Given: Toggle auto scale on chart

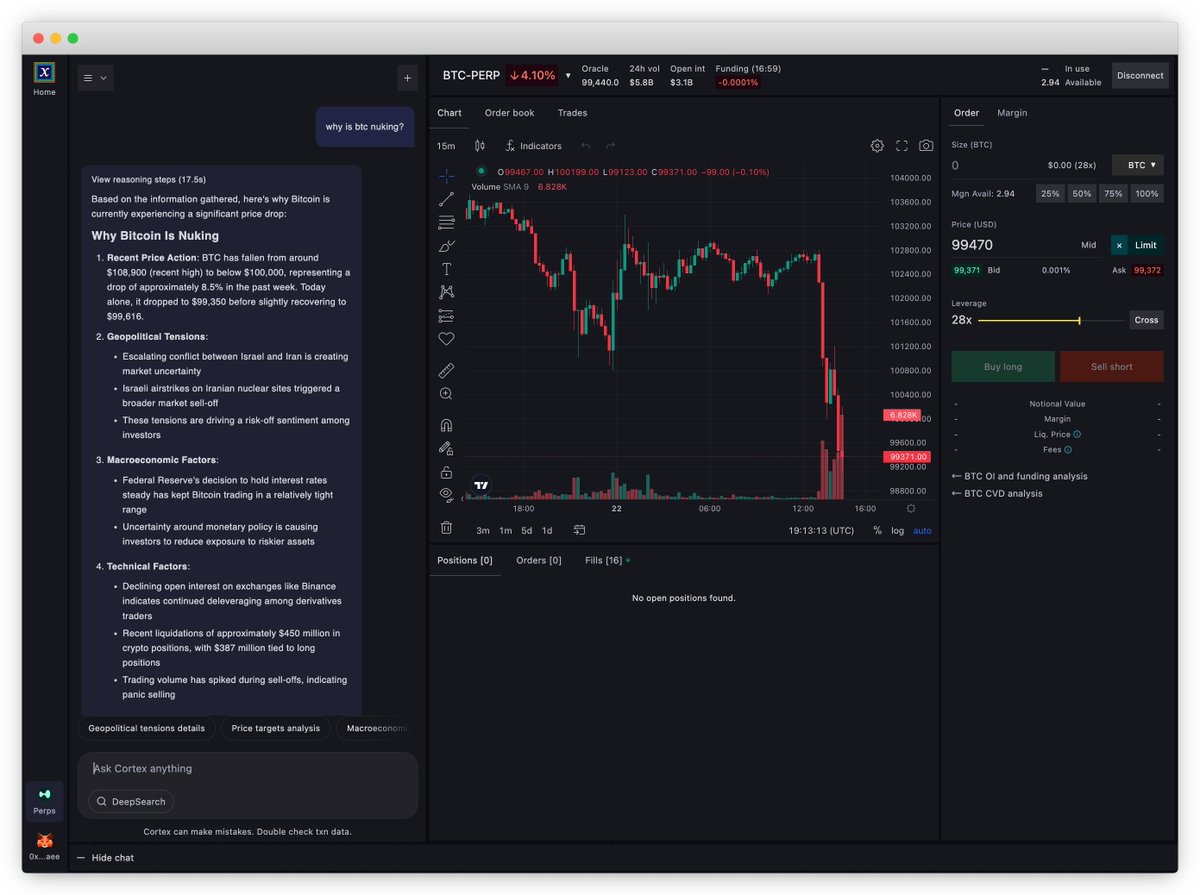Looking at the screenshot, I should click(x=922, y=530).
